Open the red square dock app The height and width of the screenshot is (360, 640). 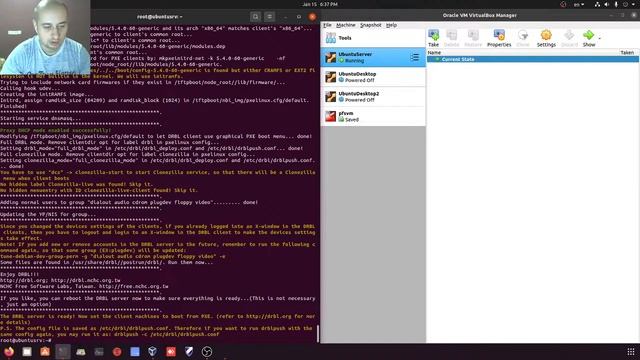click(x=171, y=351)
